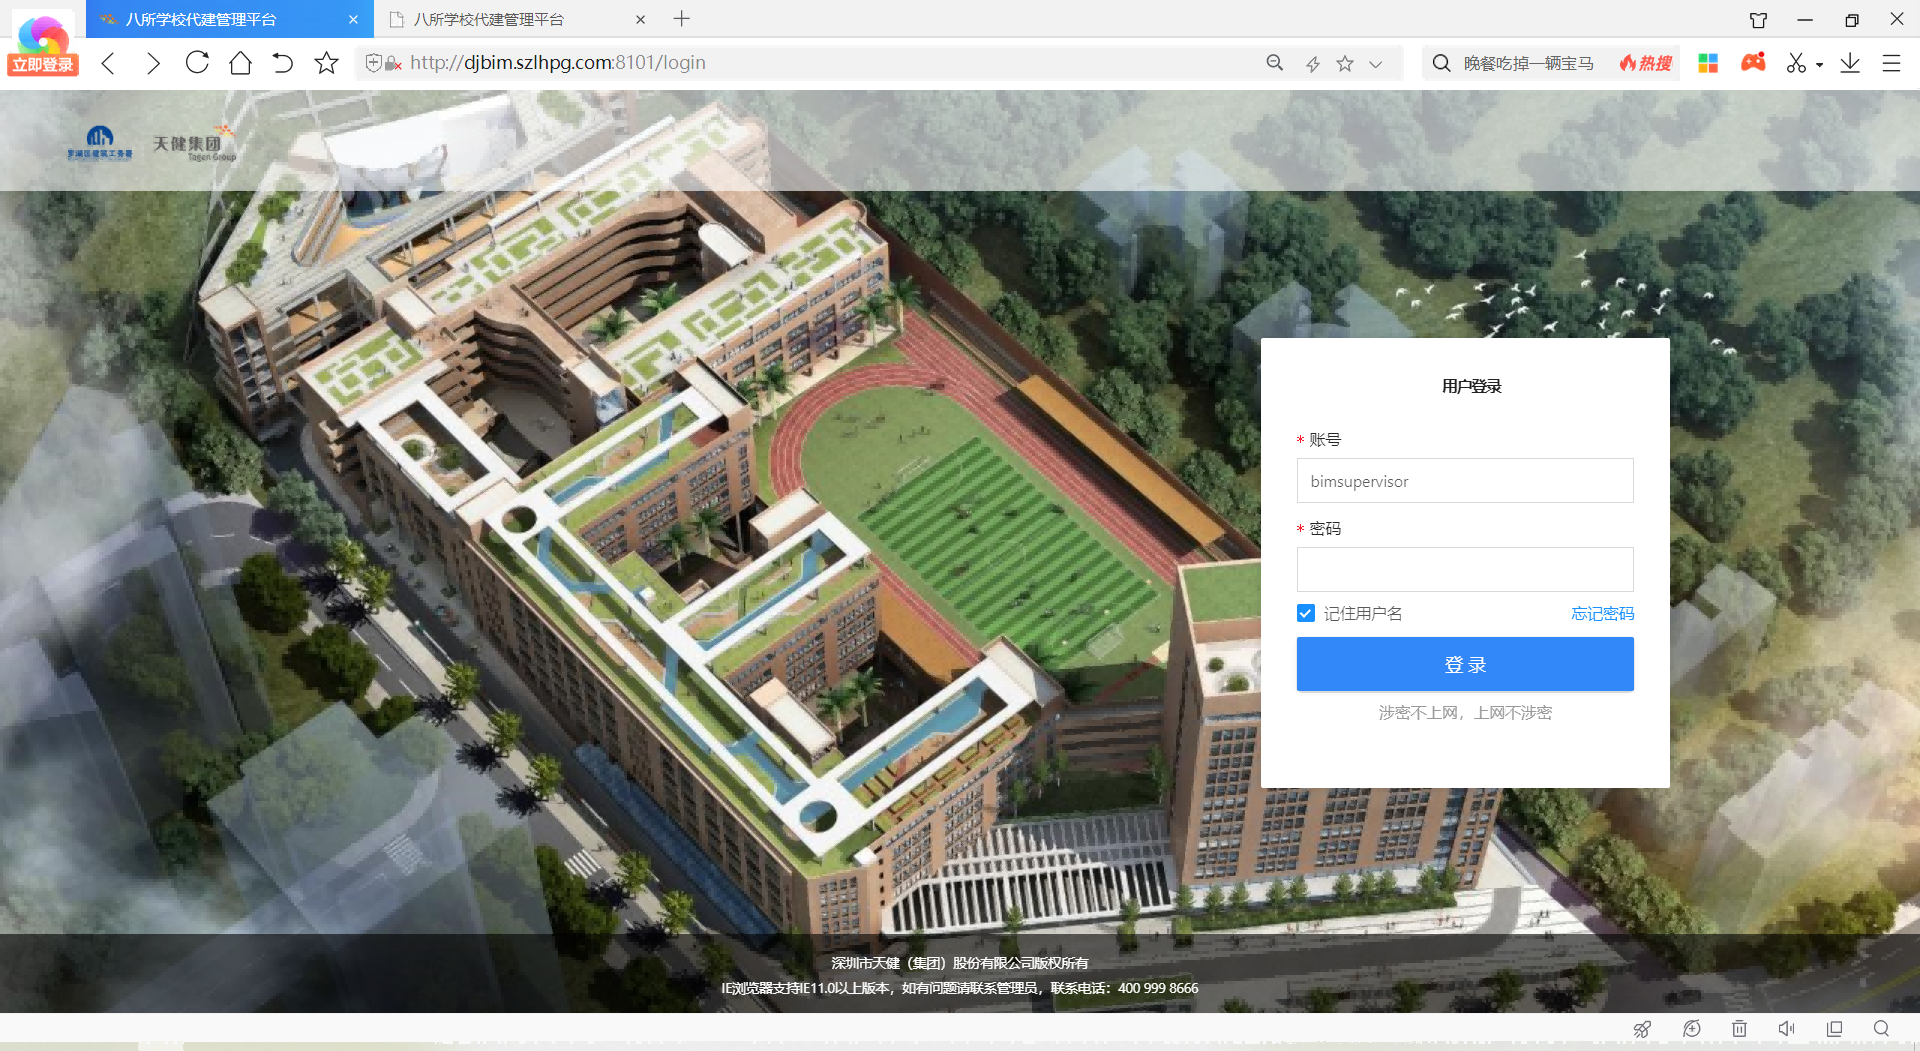Screen dimensions: 1920x1051
Task: Open the download manager icon
Action: pyautogui.click(x=1851, y=63)
